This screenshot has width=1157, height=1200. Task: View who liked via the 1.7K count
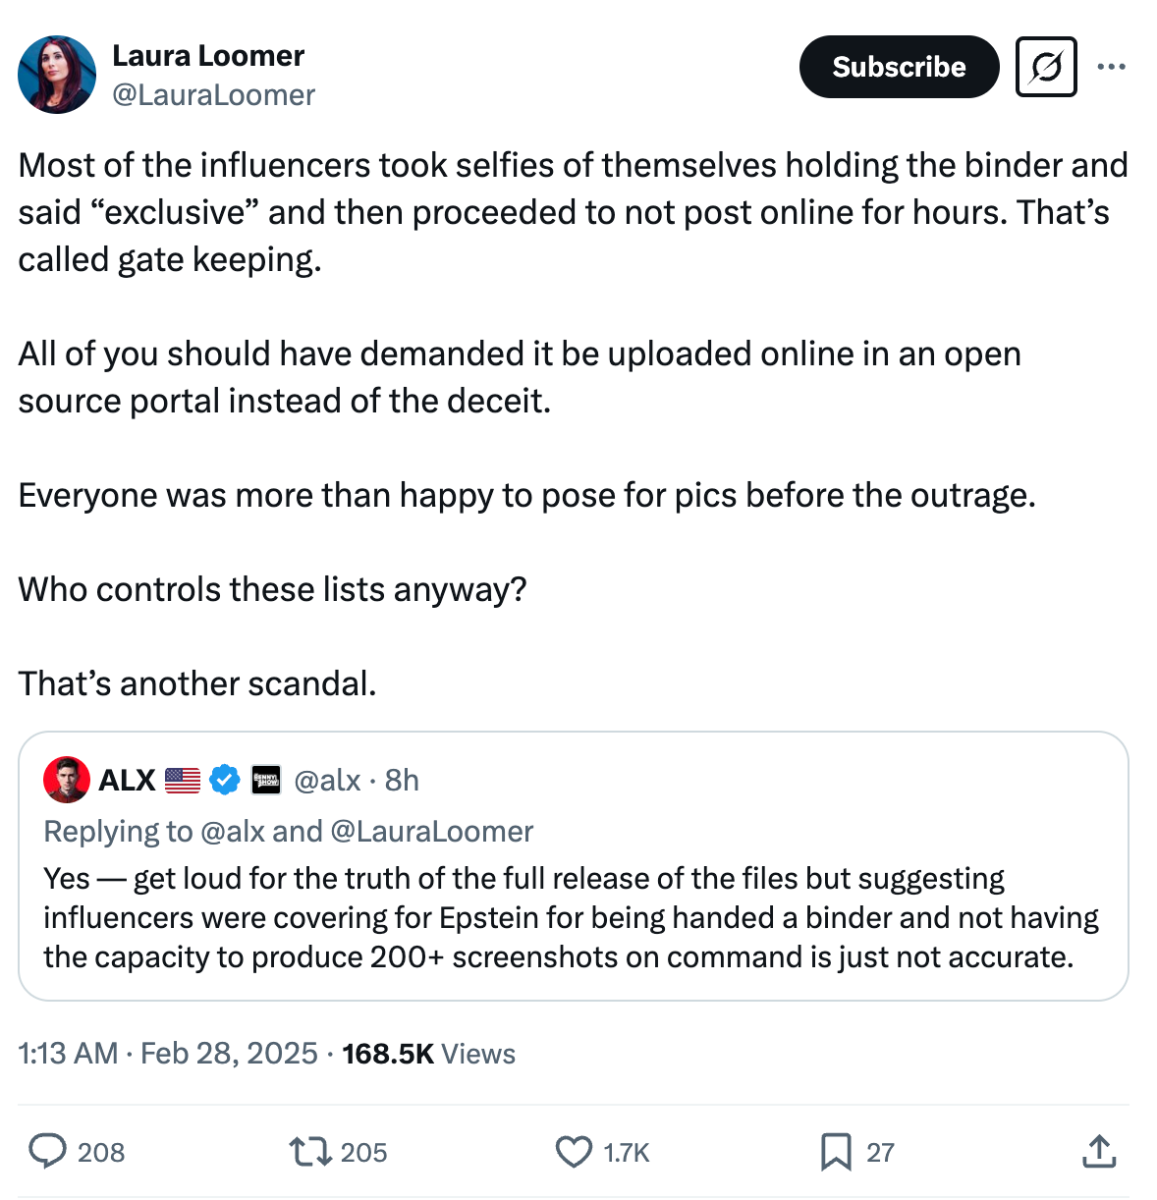coord(624,1152)
